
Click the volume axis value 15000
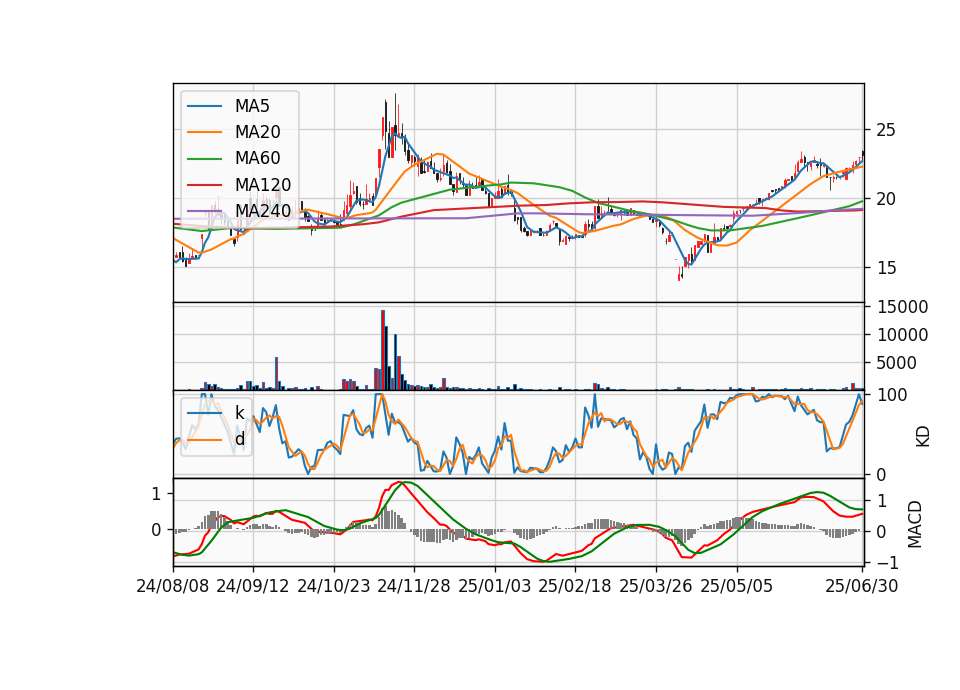(x=902, y=307)
